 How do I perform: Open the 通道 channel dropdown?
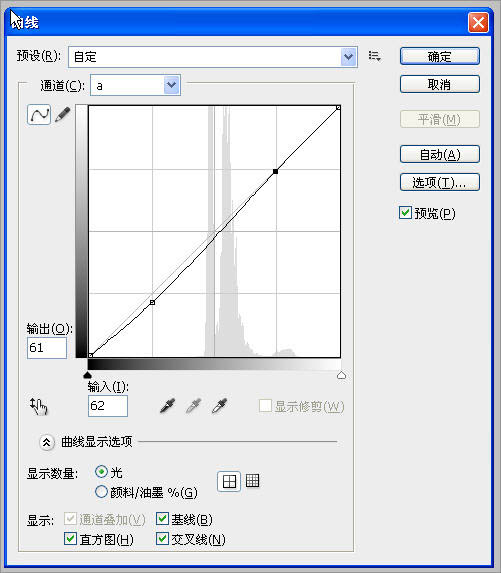pos(136,85)
